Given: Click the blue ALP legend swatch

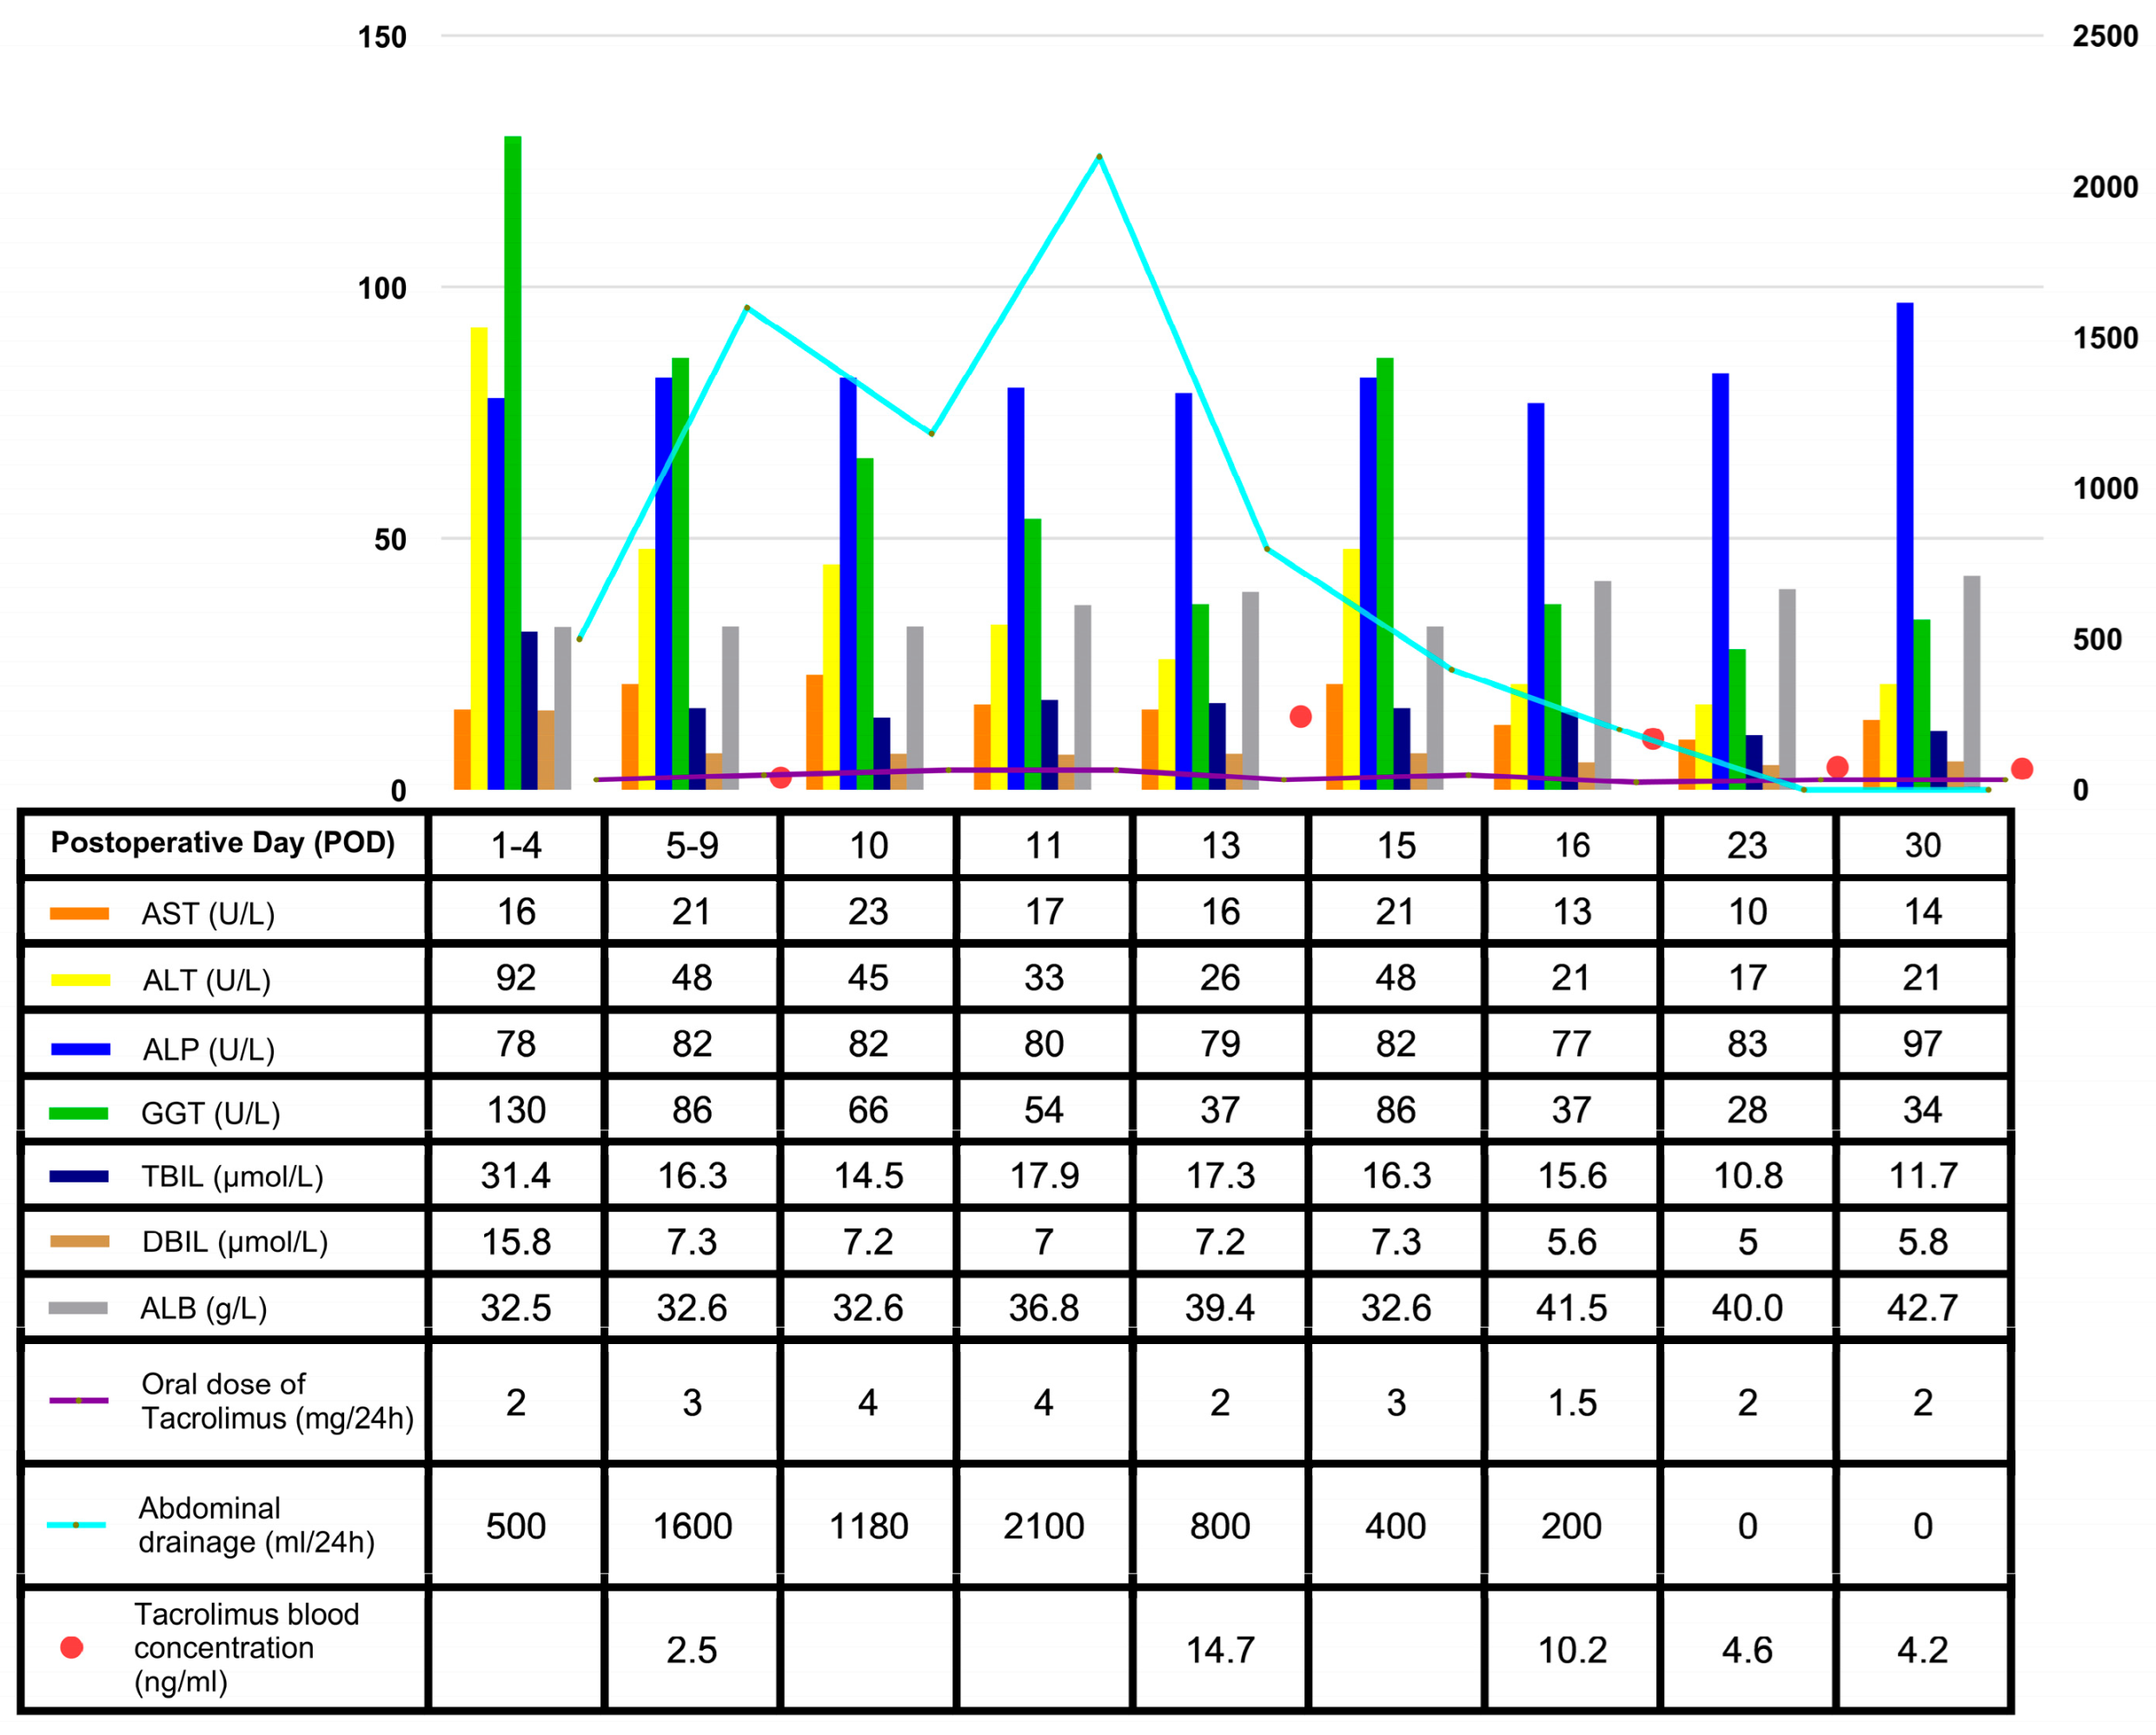Looking at the screenshot, I should [x=80, y=1049].
